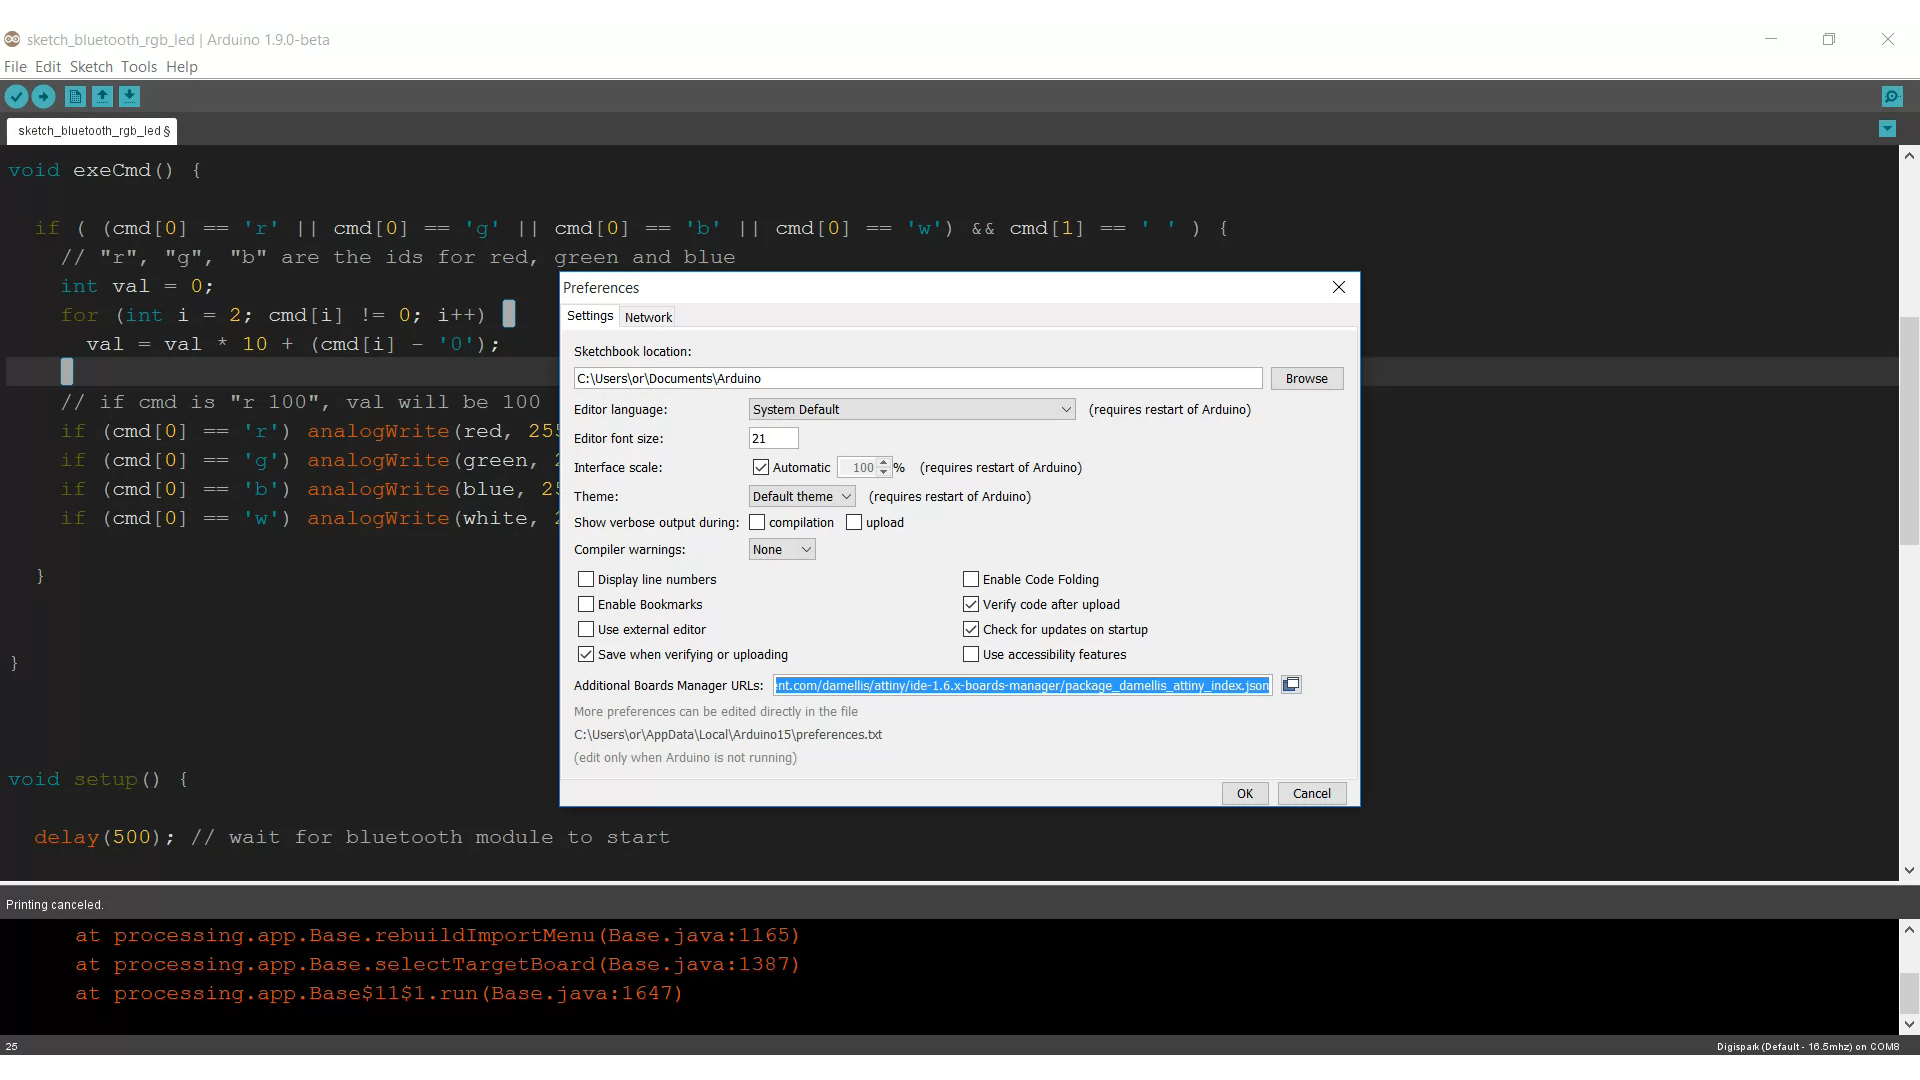Toggle Automatic interface scale checkbox
Screen dimensions: 1920x1080
pyautogui.click(x=761, y=467)
